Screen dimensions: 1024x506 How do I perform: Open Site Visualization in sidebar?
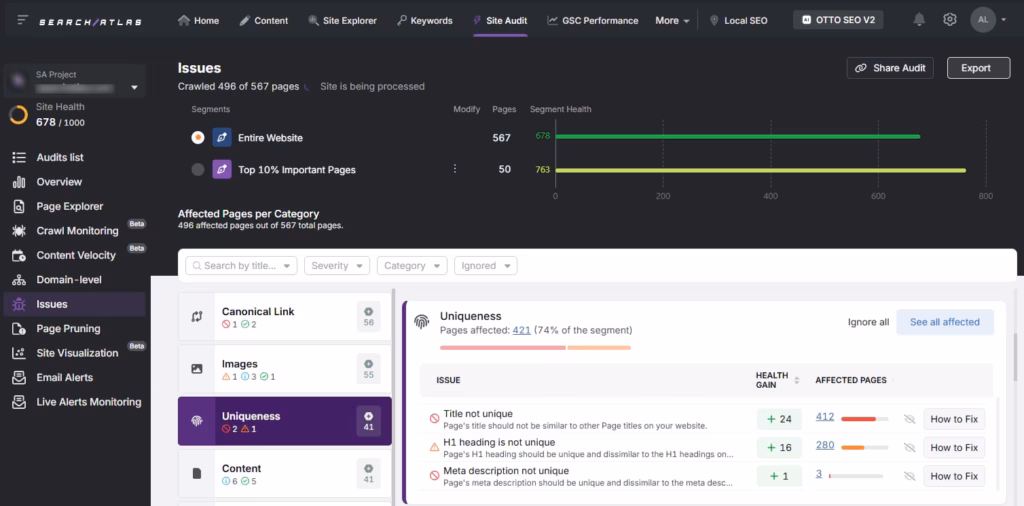pos(77,353)
